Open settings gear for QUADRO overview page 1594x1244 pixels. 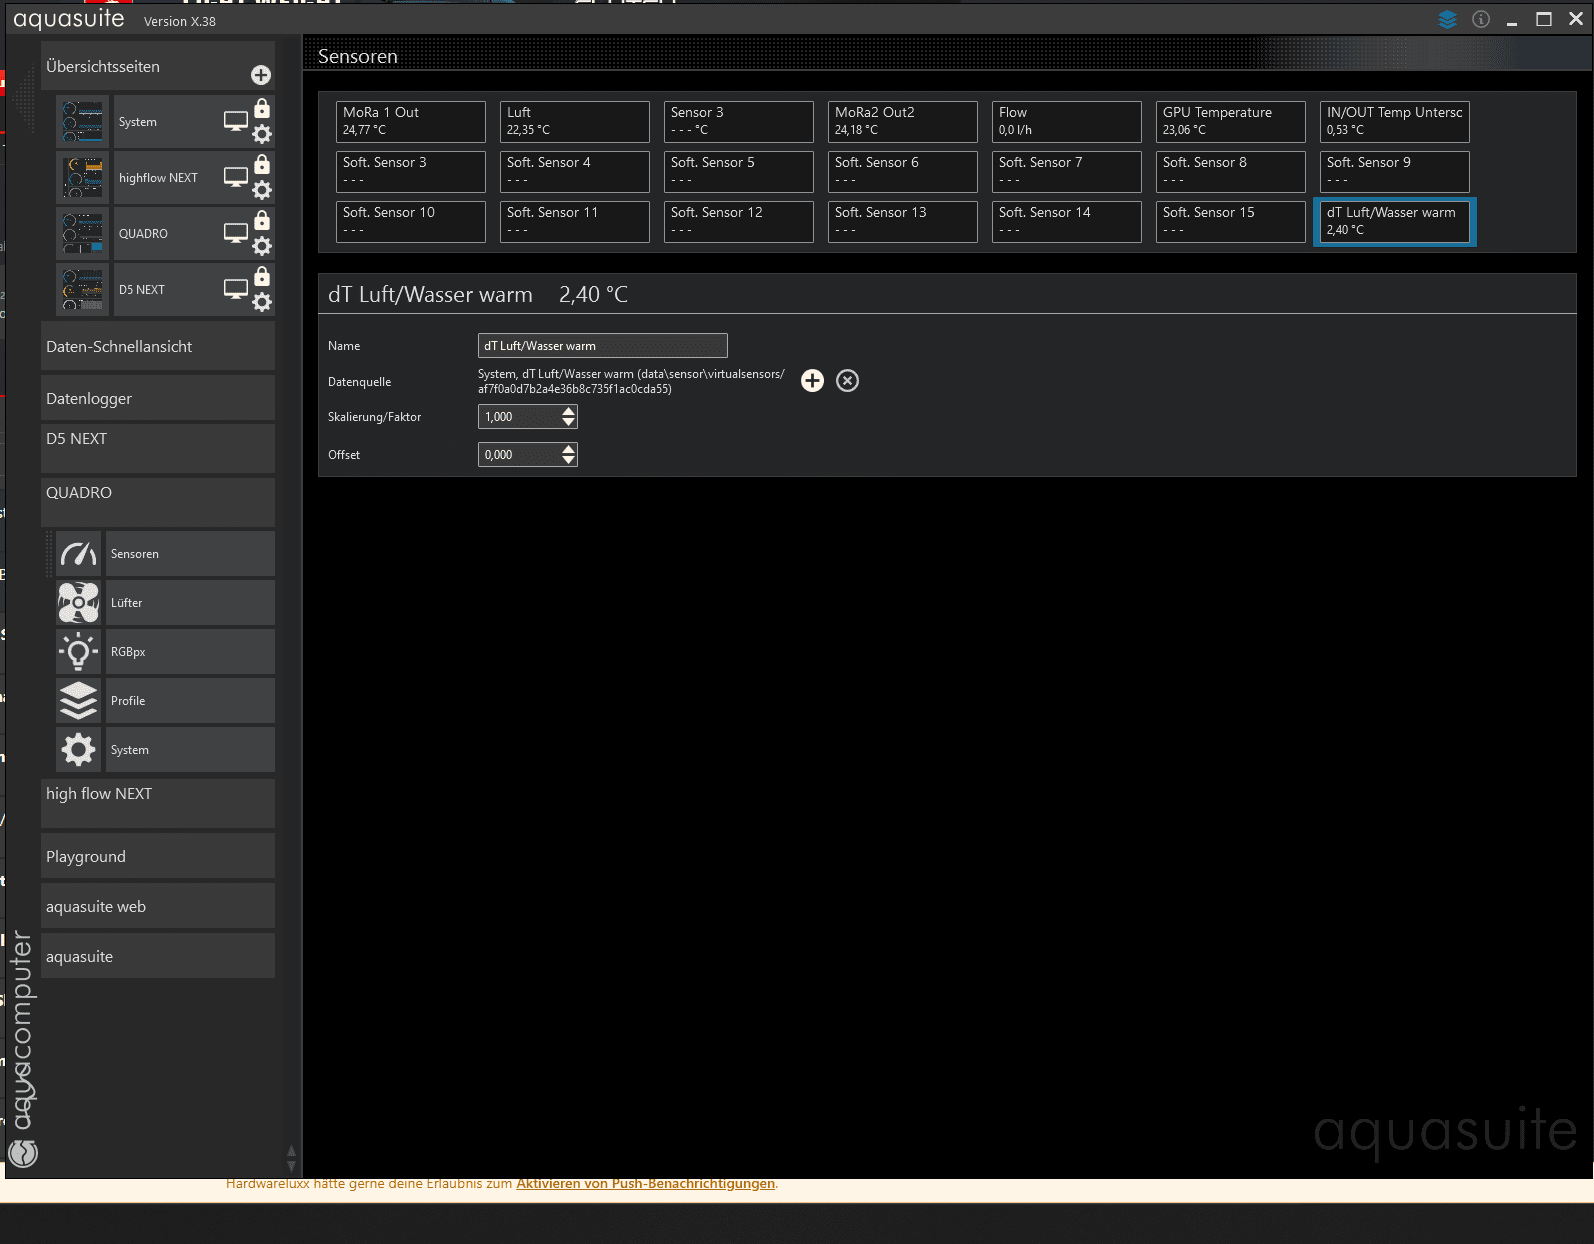[262, 246]
